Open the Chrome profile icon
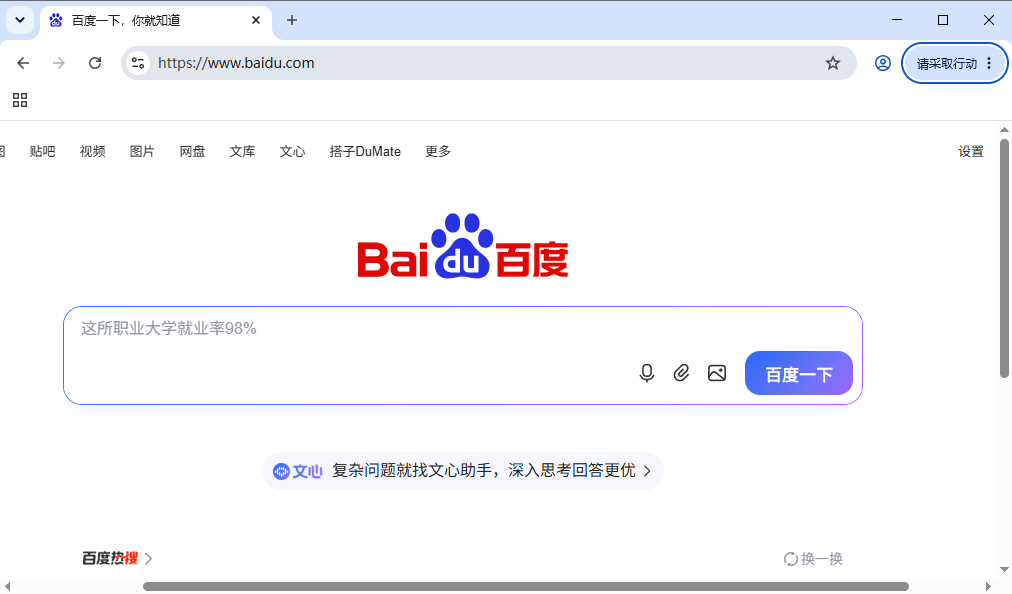 [883, 63]
